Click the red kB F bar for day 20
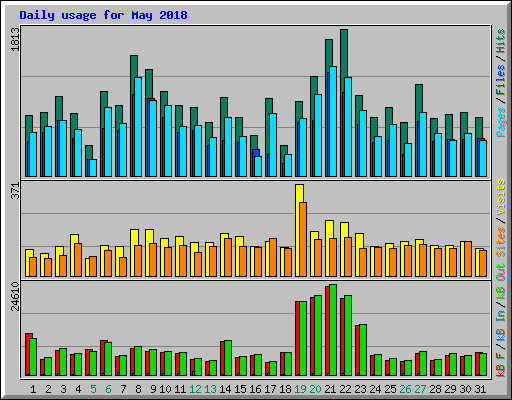This screenshot has height=400, width=512. (x=312, y=336)
